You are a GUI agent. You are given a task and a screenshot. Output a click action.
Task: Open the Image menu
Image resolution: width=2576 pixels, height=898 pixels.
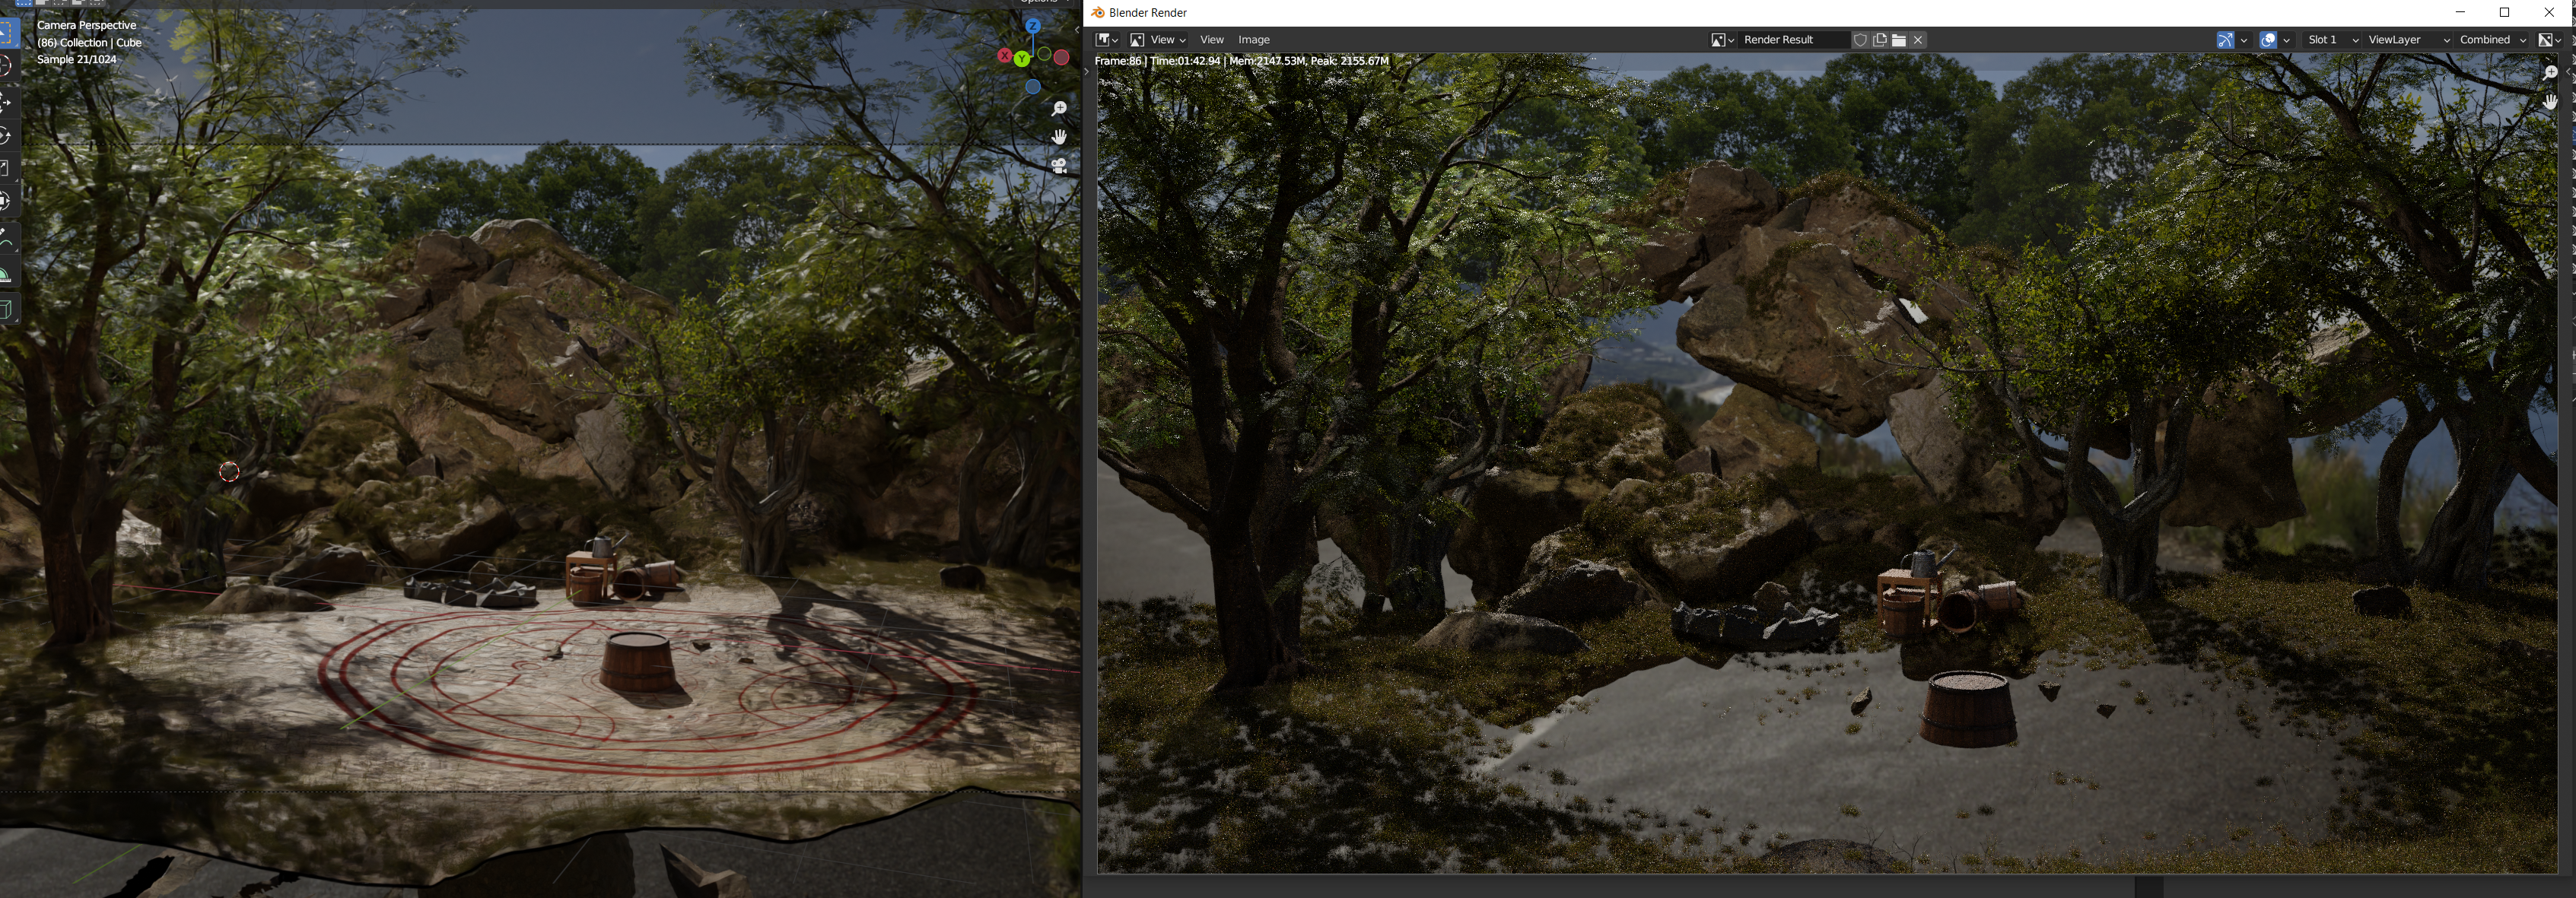1253,40
